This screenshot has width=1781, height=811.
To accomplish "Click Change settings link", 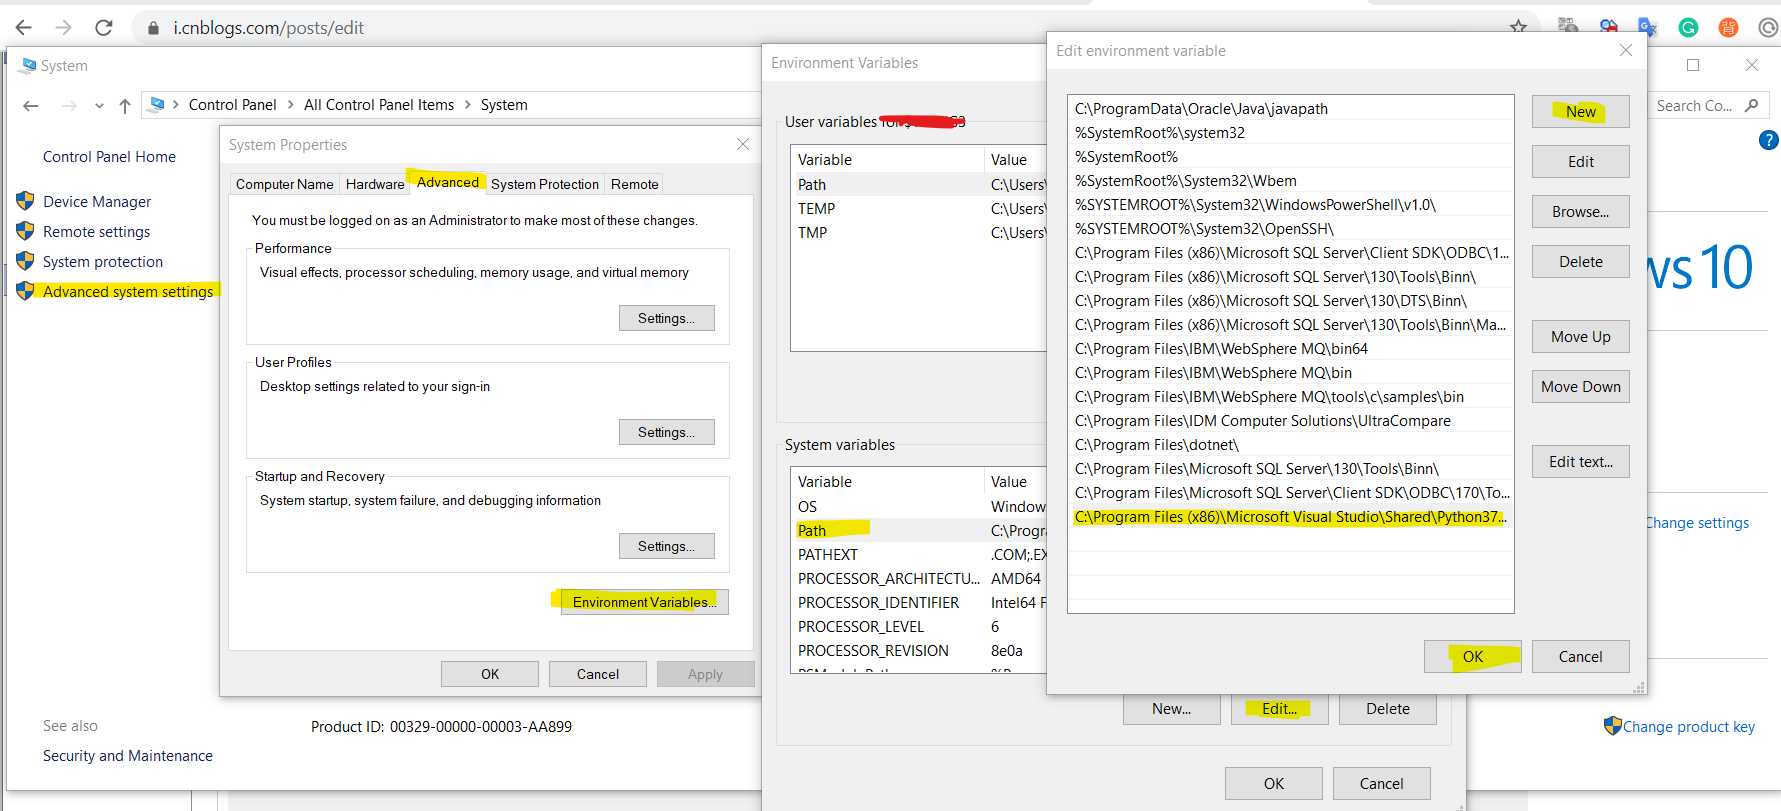I will pos(1697,523).
